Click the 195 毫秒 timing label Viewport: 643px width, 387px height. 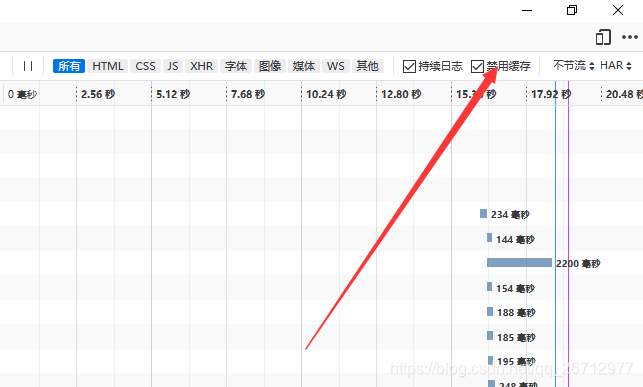point(516,362)
